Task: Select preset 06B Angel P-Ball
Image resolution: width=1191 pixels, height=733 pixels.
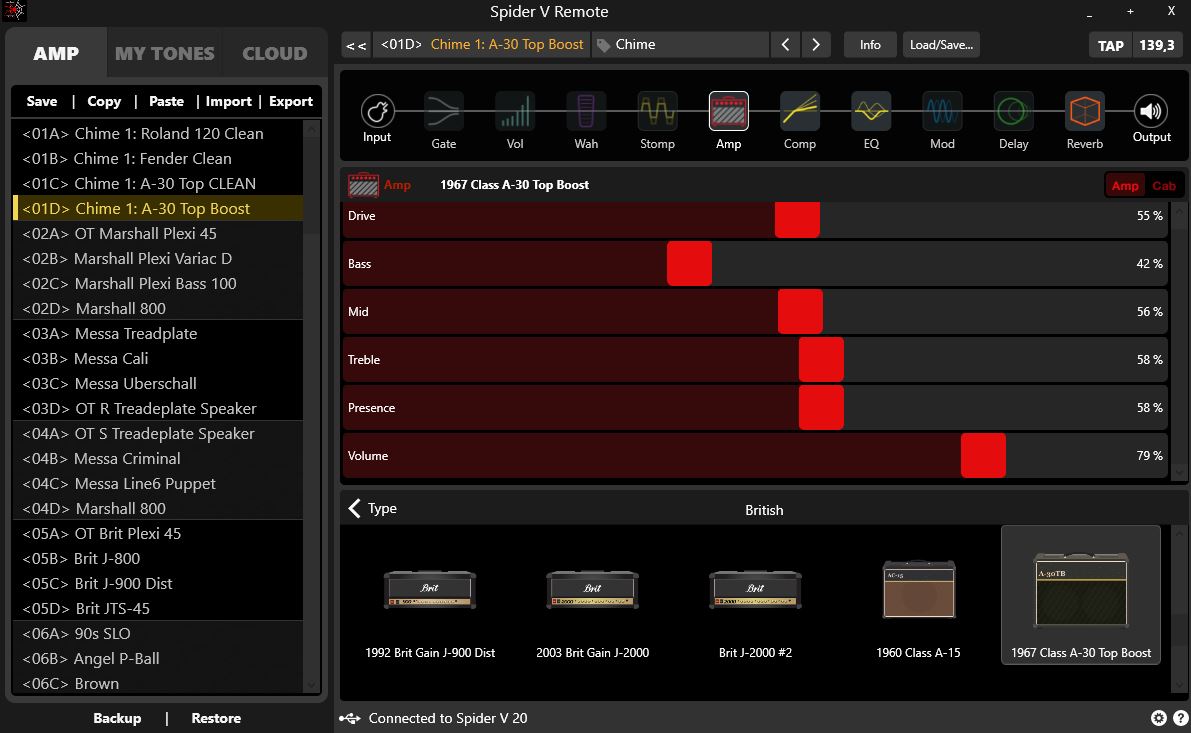Action: click(x=158, y=659)
